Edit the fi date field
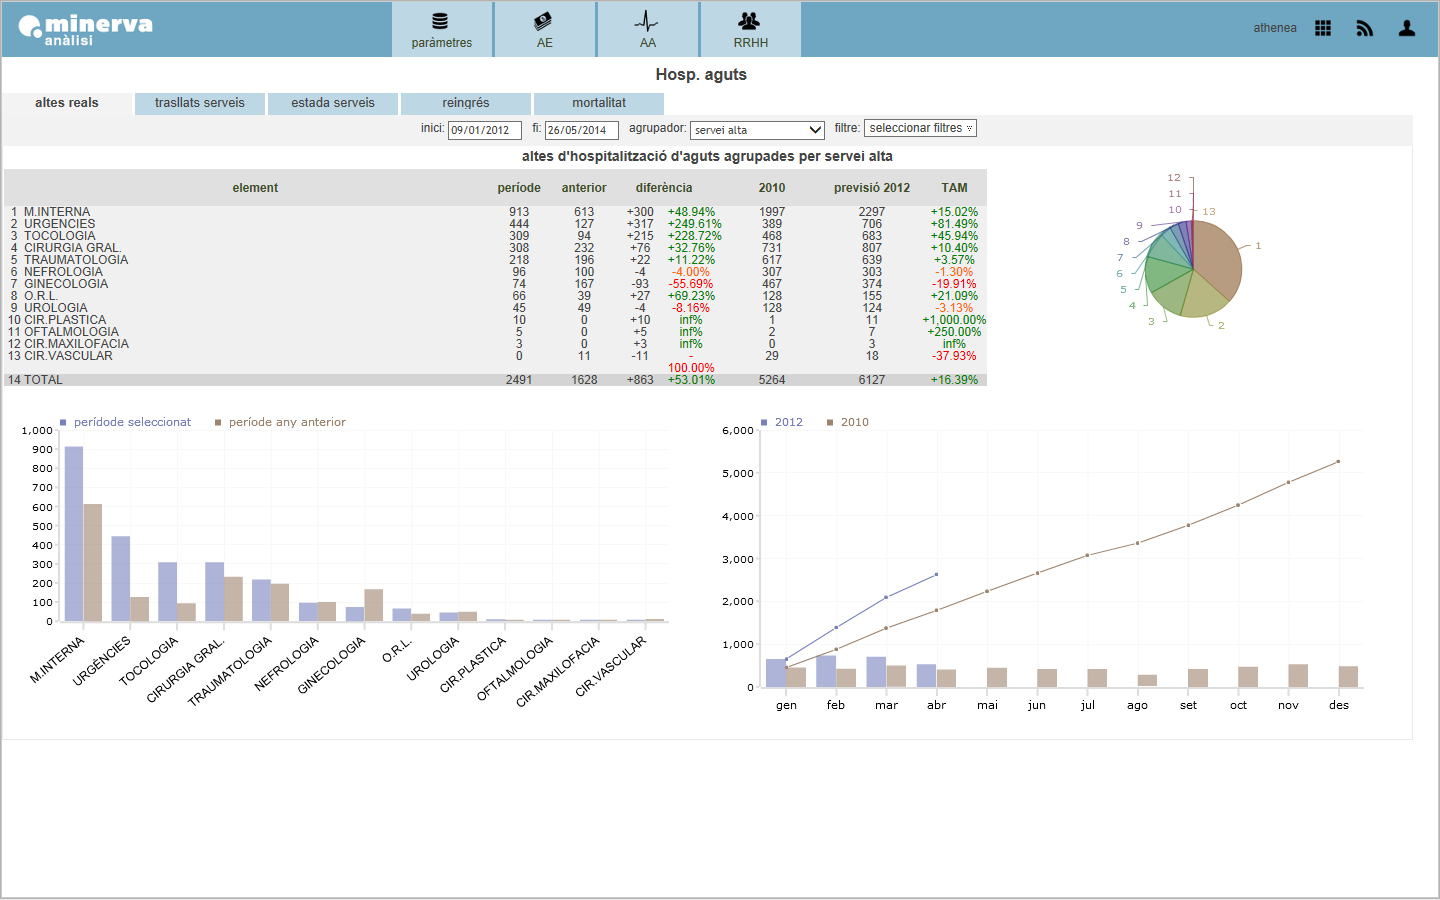Image resolution: width=1440 pixels, height=900 pixels. click(582, 130)
